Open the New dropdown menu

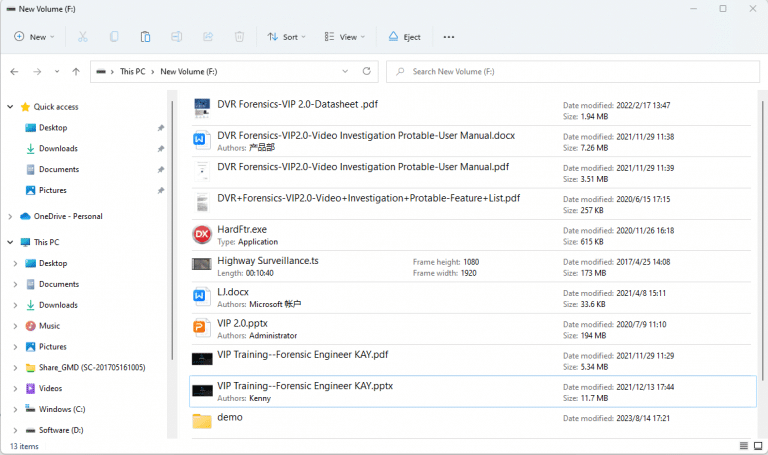tap(35, 37)
